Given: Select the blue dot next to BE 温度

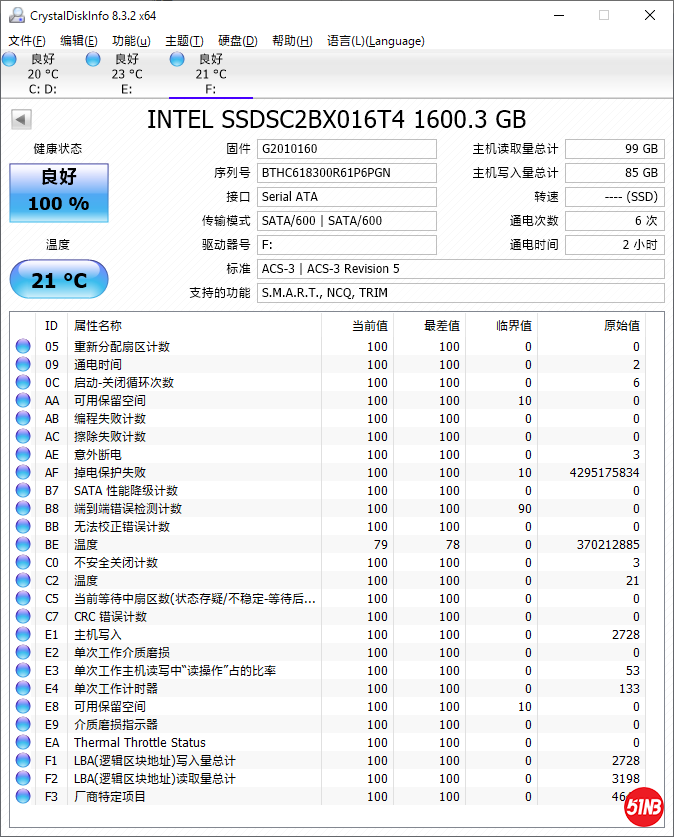Looking at the screenshot, I should point(23,544).
